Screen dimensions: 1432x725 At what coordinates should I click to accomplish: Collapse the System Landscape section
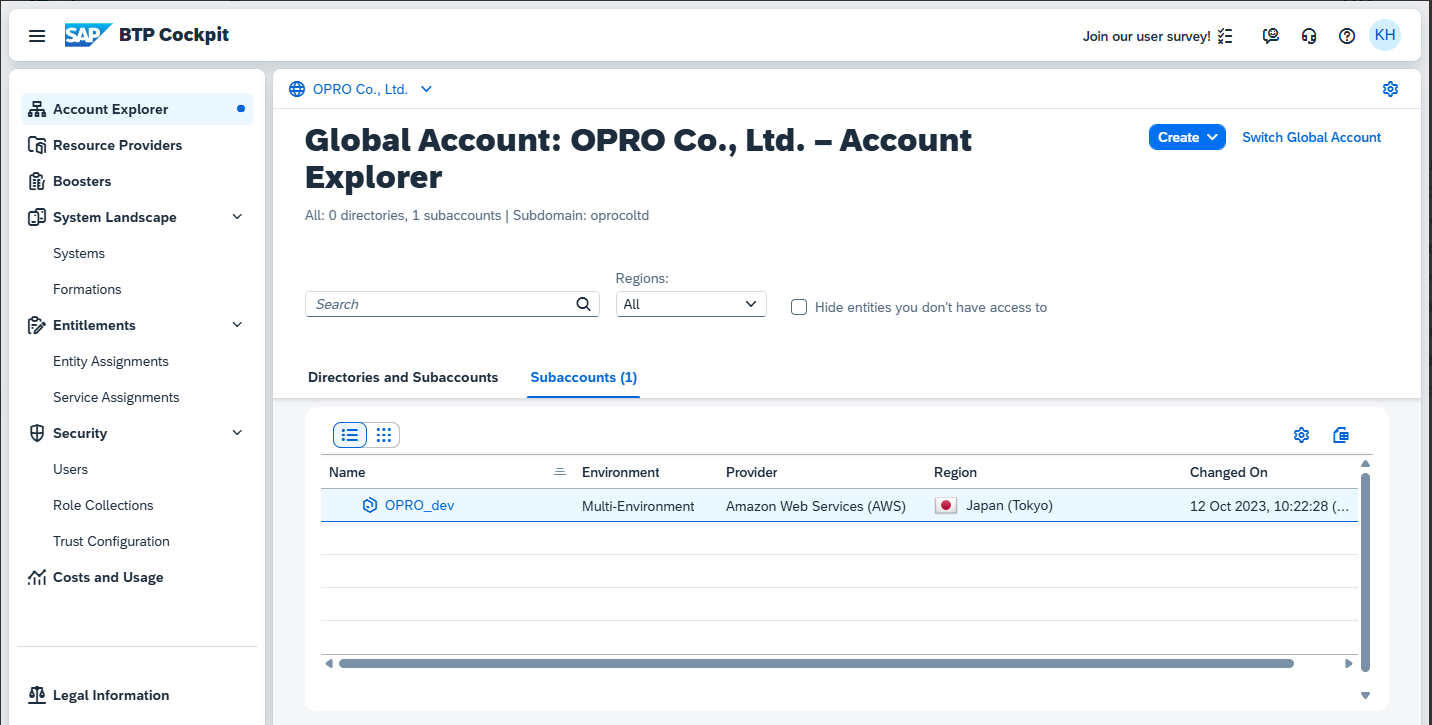pyautogui.click(x=237, y=217)
